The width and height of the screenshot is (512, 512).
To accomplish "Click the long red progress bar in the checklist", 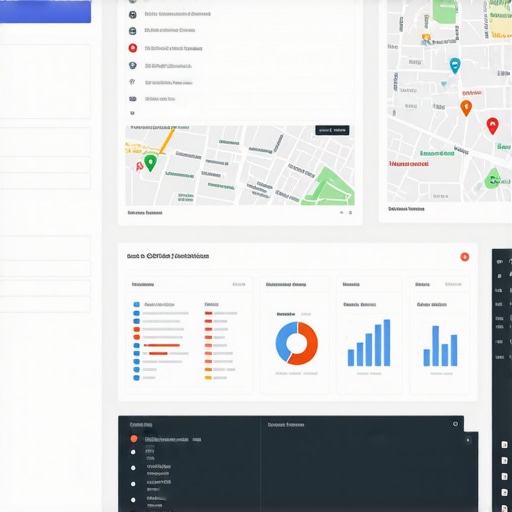I will [x=162, y=345].
